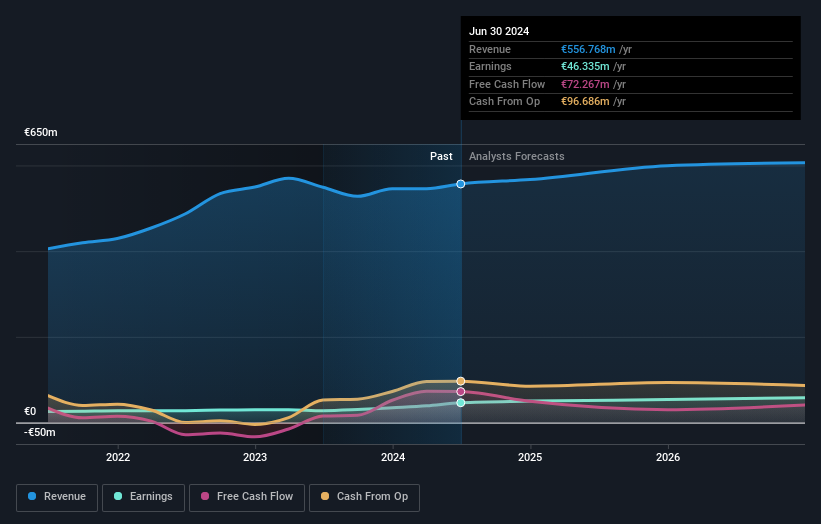821x524 pixels.
Task: Toggle the Cash From Op legend series
Action: point(364,497)
